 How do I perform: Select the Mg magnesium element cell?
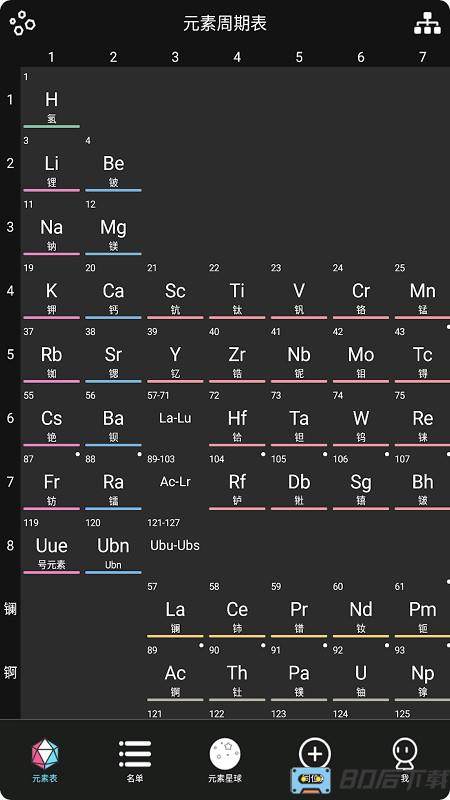point(113,228)
